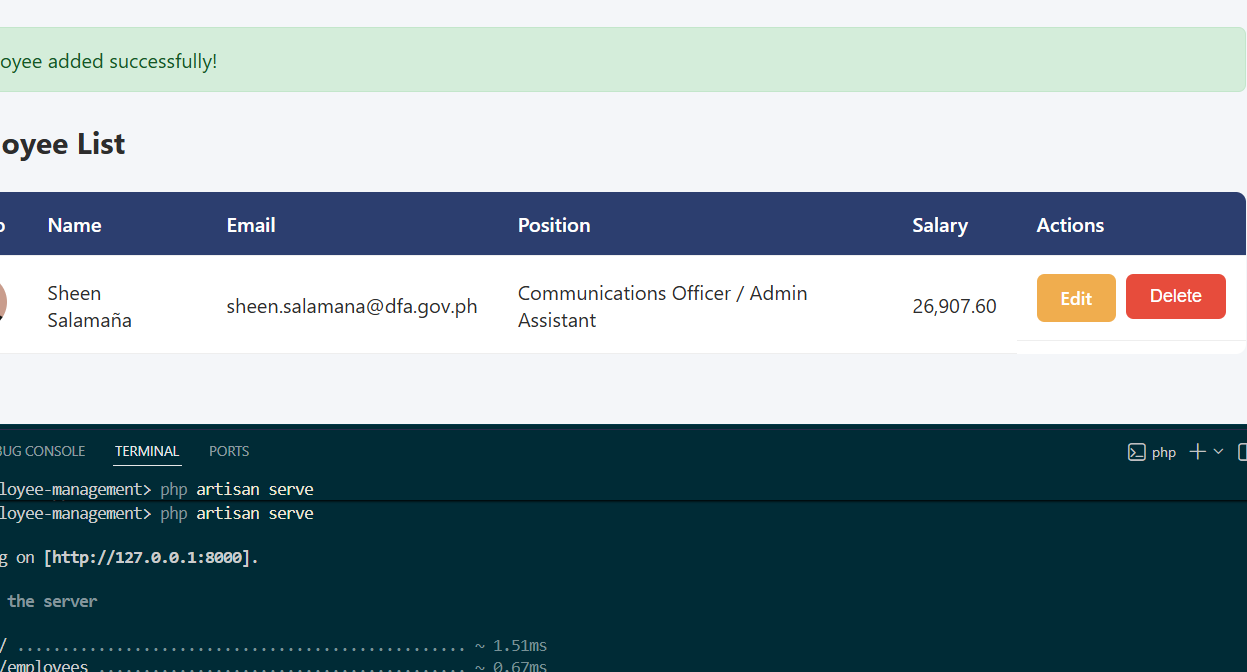Click the employee name Sheen Salamaña
This screenshot has height=672, width=1247.
pyautogui.click(x=89, y=306)
